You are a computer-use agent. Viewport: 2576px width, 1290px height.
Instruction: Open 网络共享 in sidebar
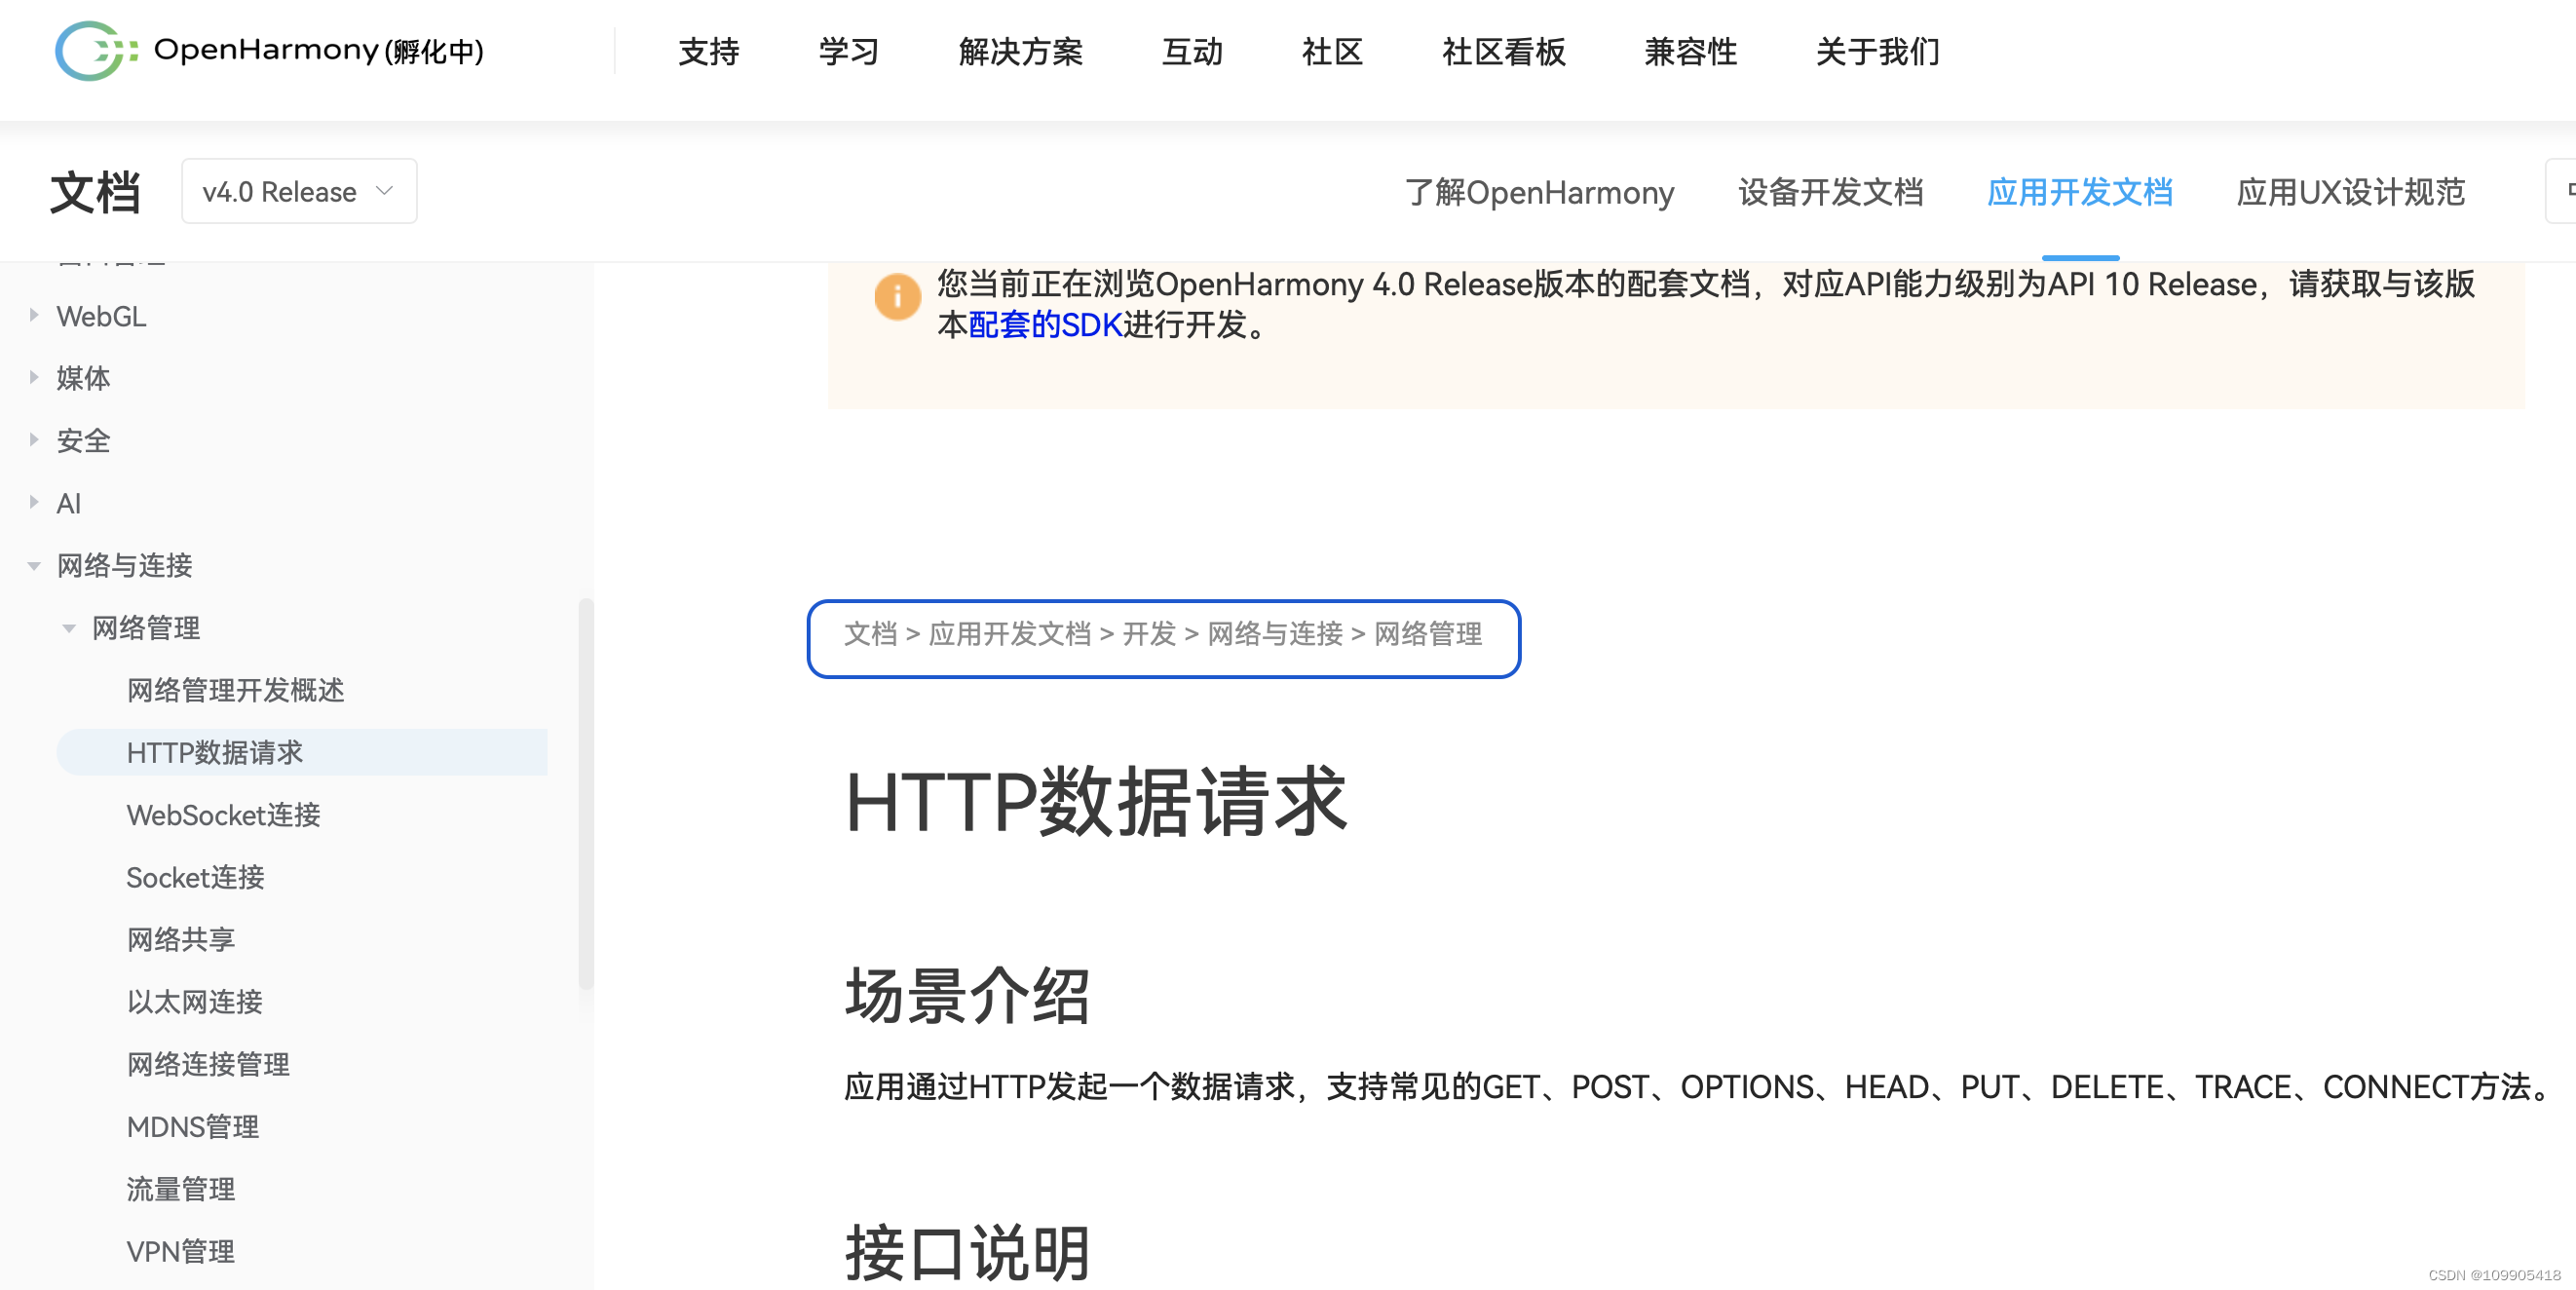181,939
